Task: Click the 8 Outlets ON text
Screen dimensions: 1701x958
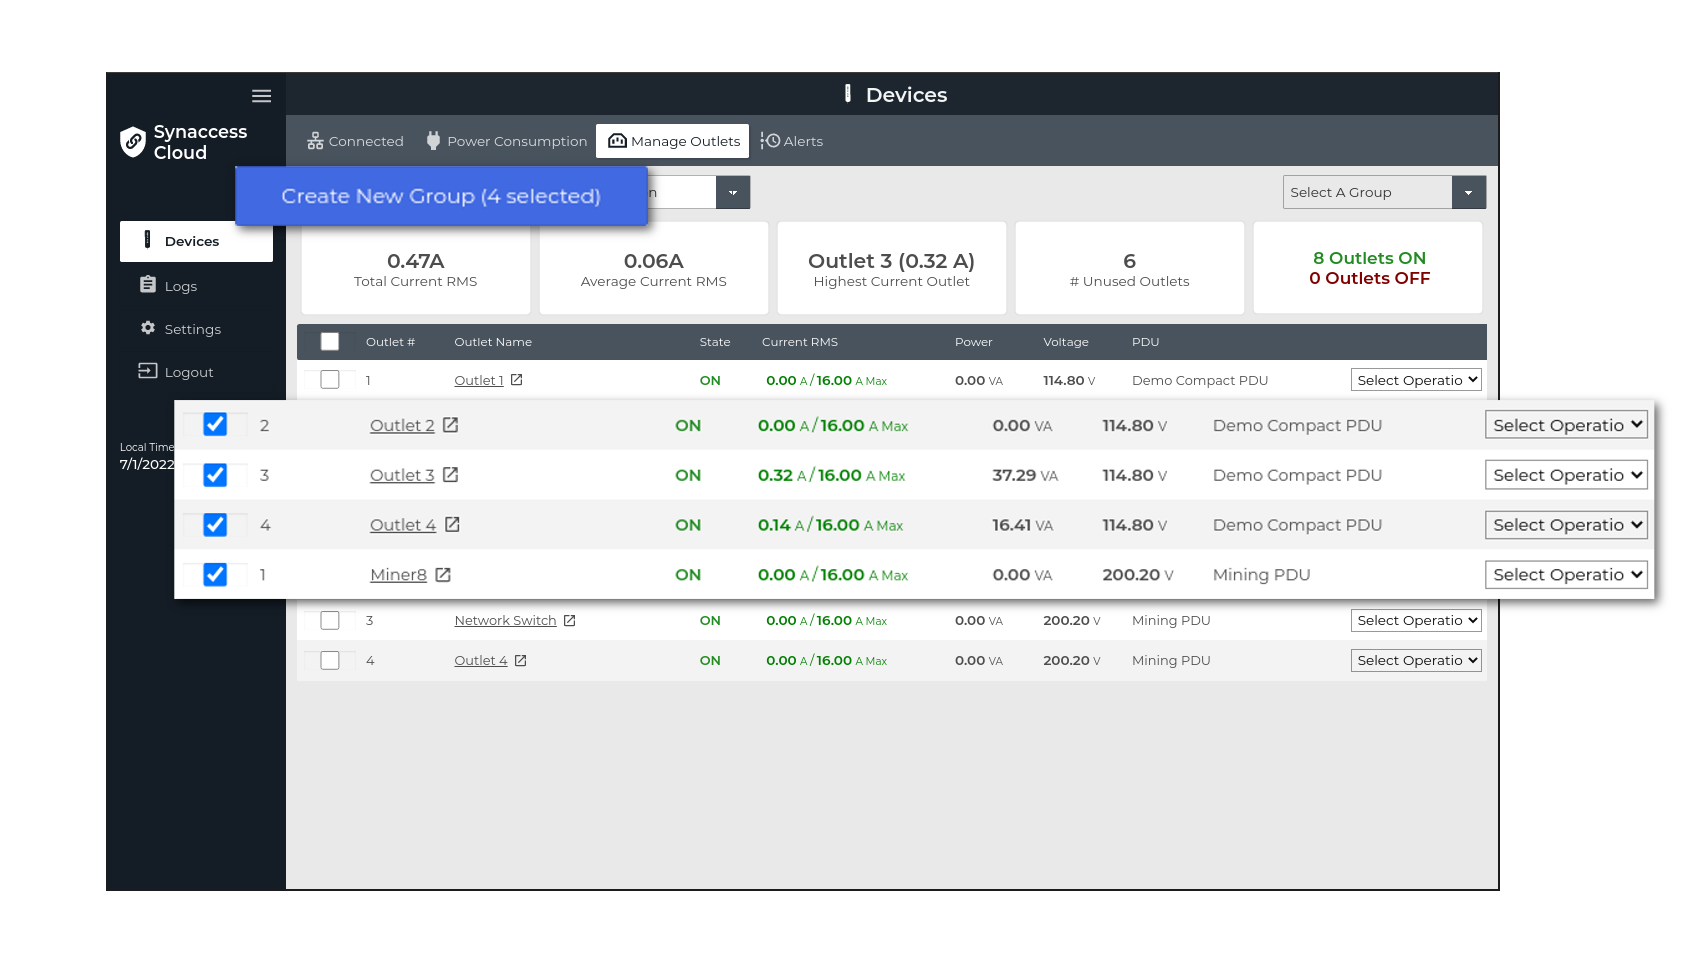Action: pos(1370,258)
